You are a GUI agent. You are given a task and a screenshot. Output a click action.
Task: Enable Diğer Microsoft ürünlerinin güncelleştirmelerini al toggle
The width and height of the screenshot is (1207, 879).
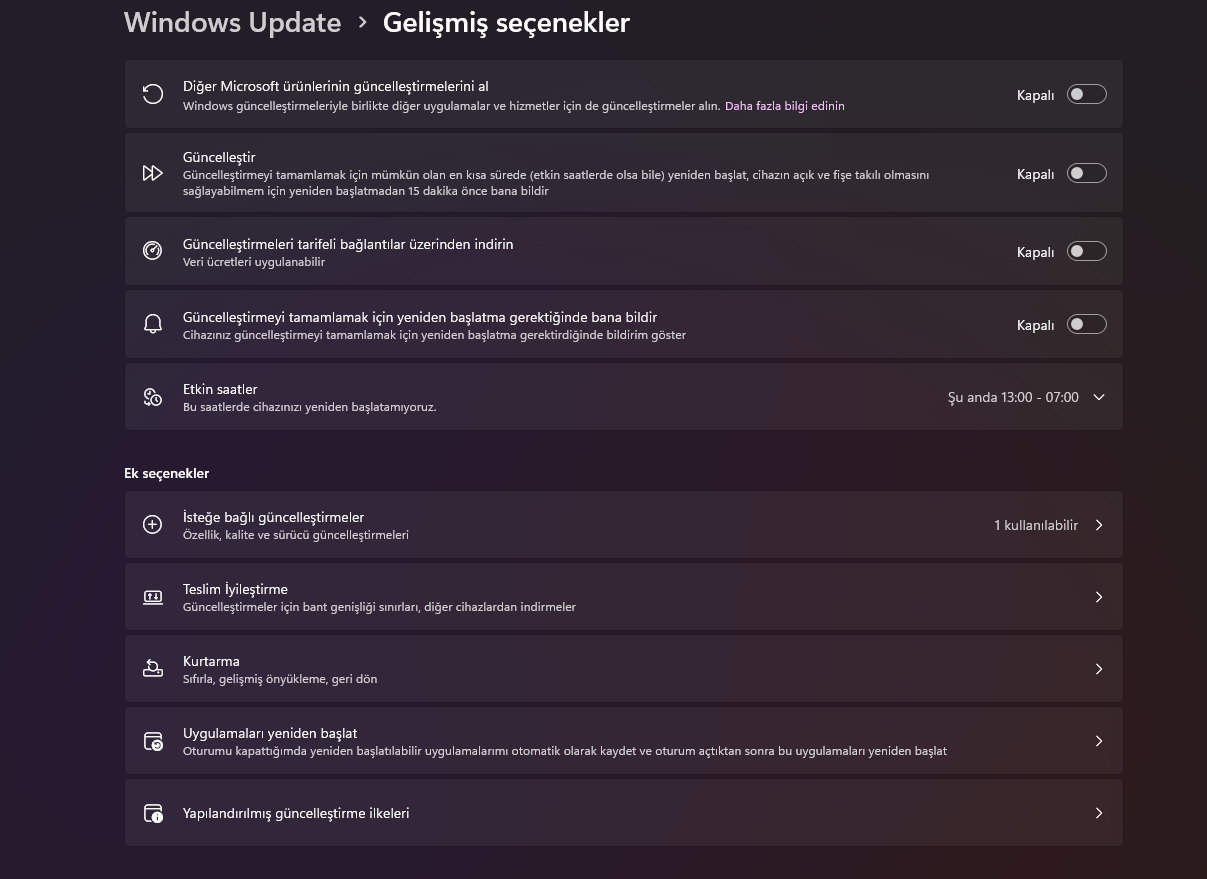pyautogui.click(x=1086, y=94)
